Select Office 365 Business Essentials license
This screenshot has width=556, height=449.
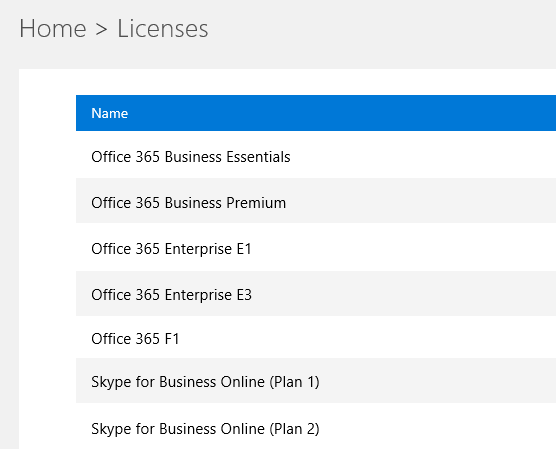tap(191, 157)
